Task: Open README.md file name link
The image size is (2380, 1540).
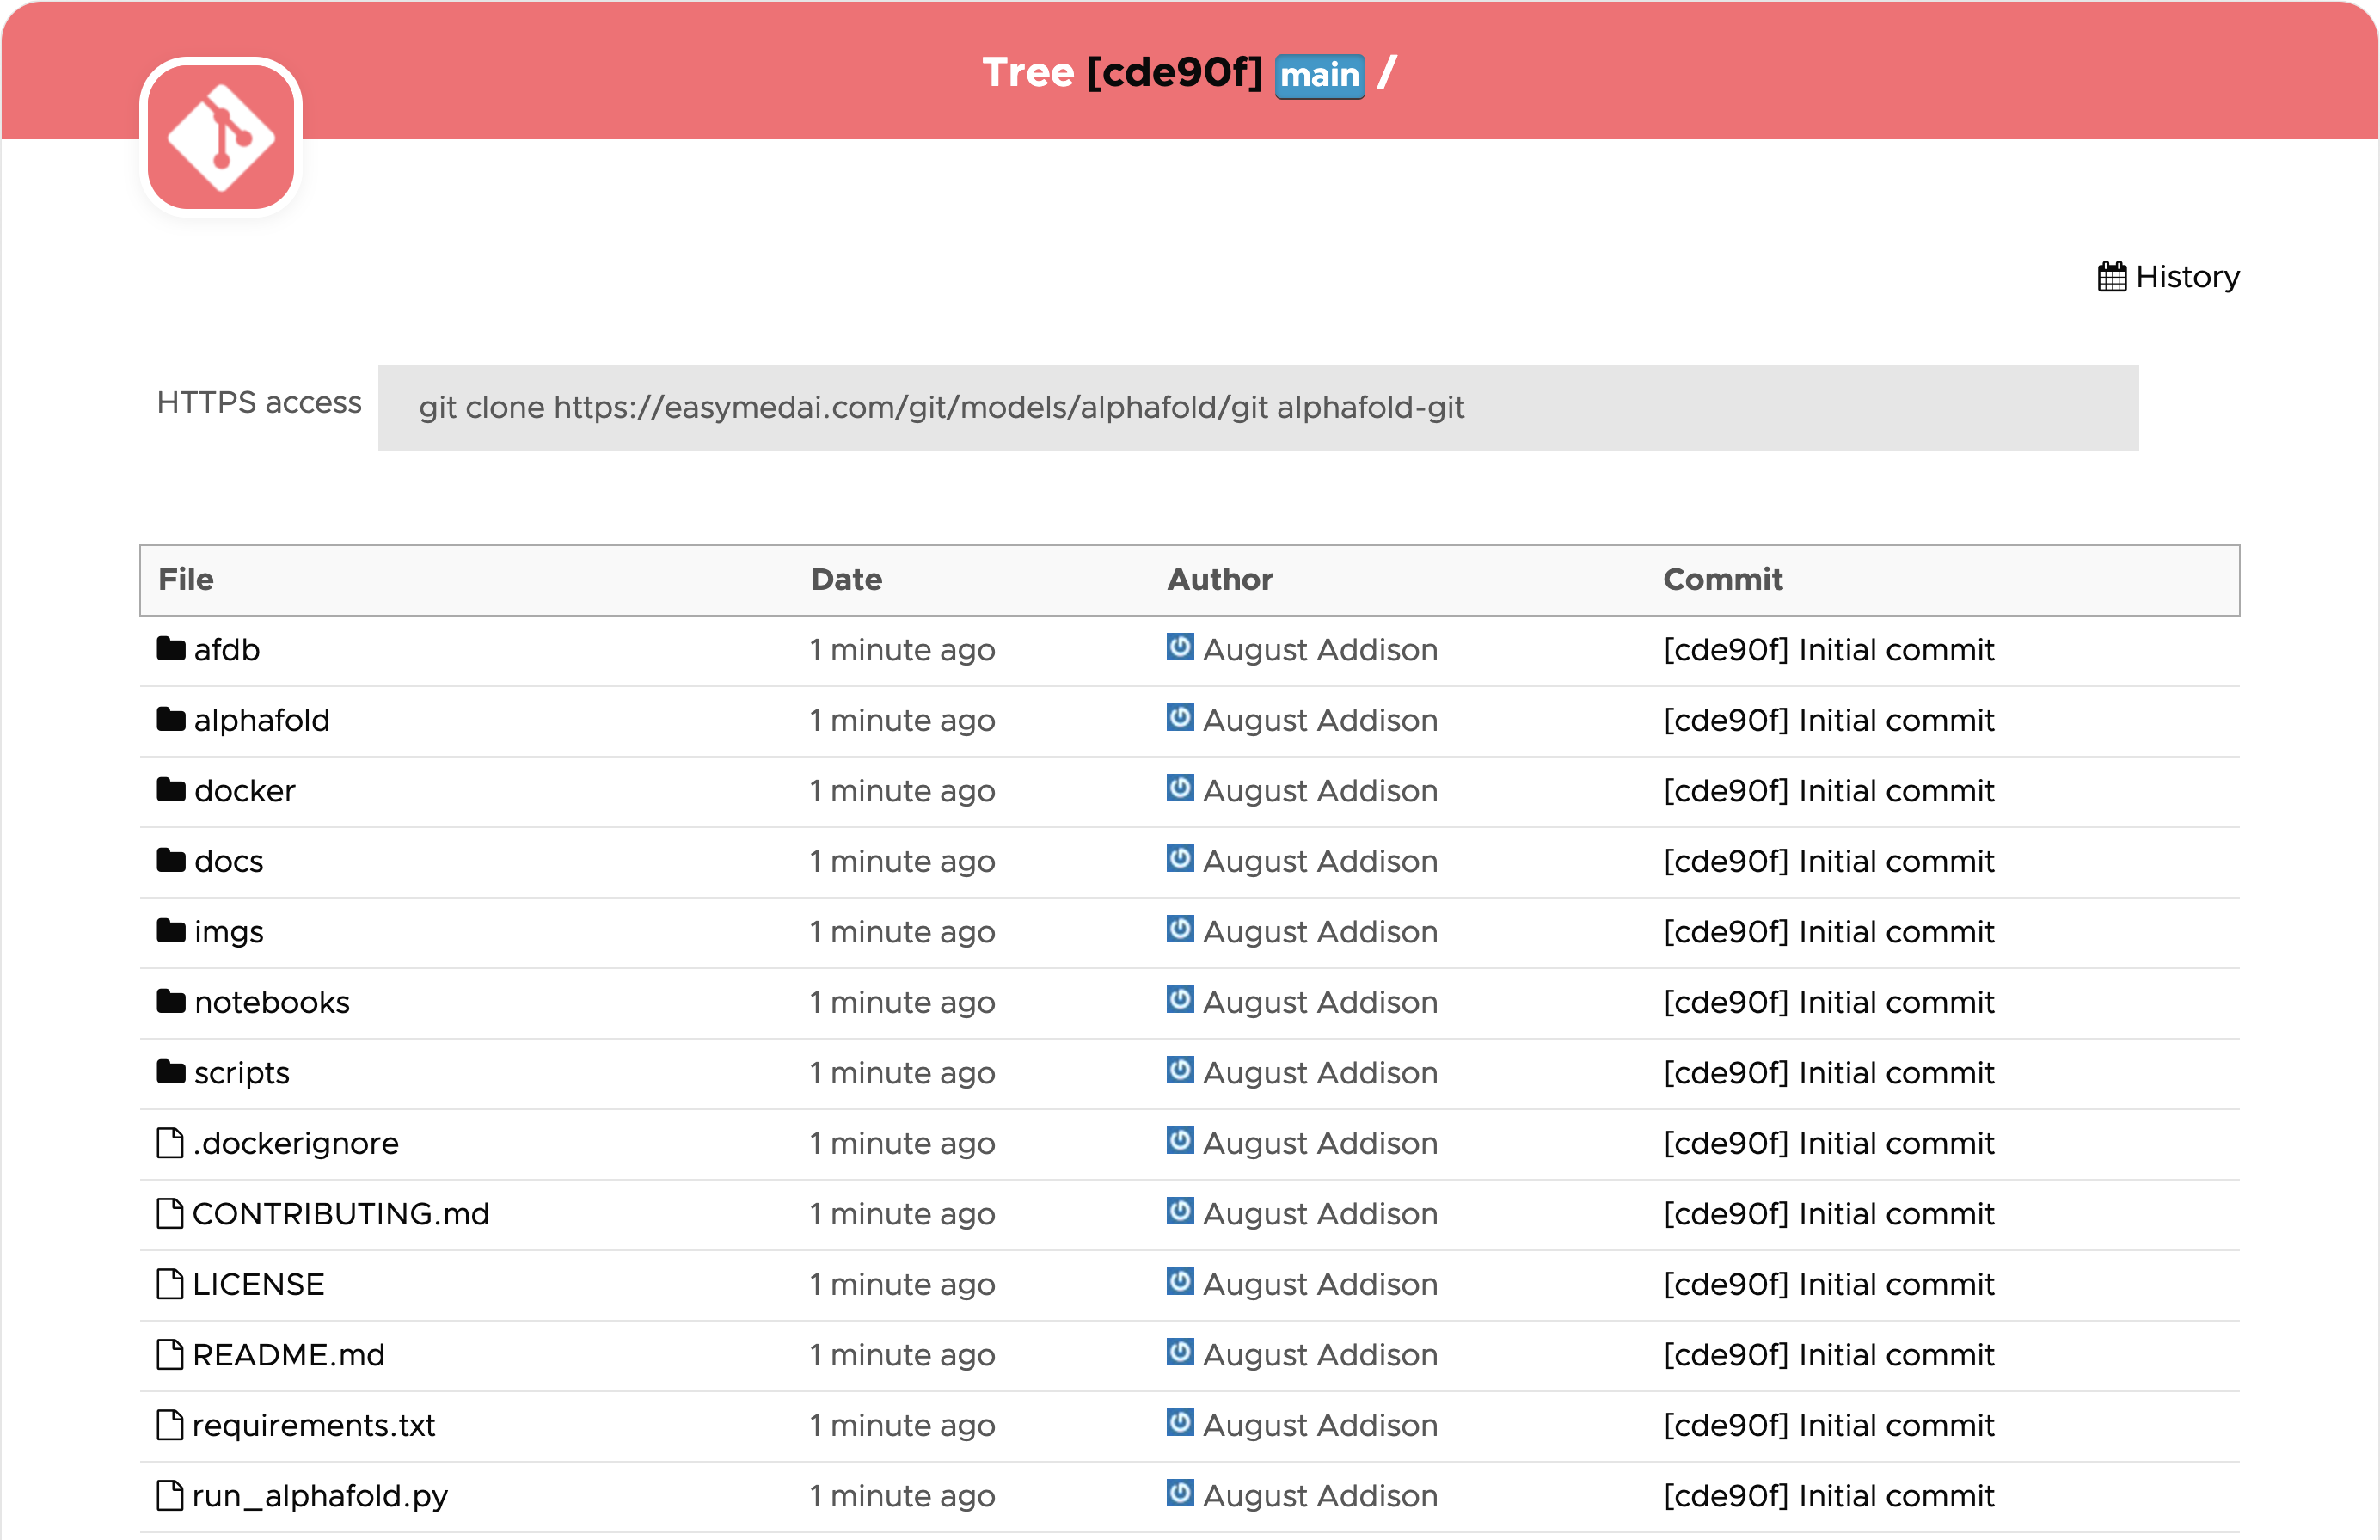Action: coord(289,1355)
